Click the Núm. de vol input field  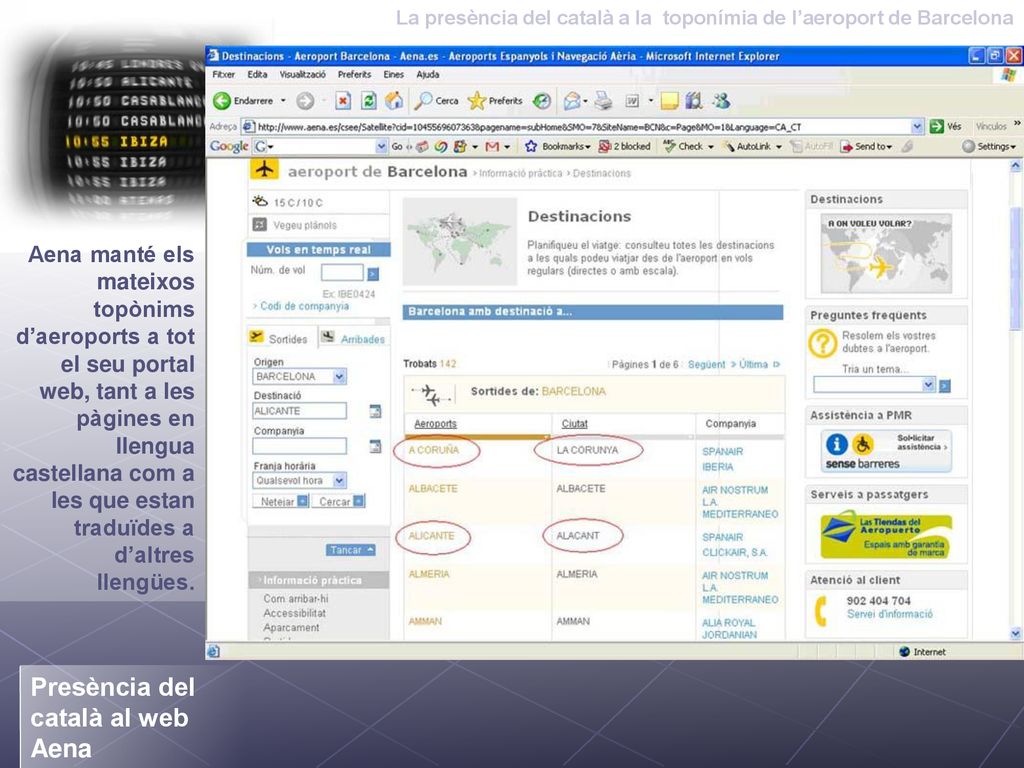click(342, 273)
